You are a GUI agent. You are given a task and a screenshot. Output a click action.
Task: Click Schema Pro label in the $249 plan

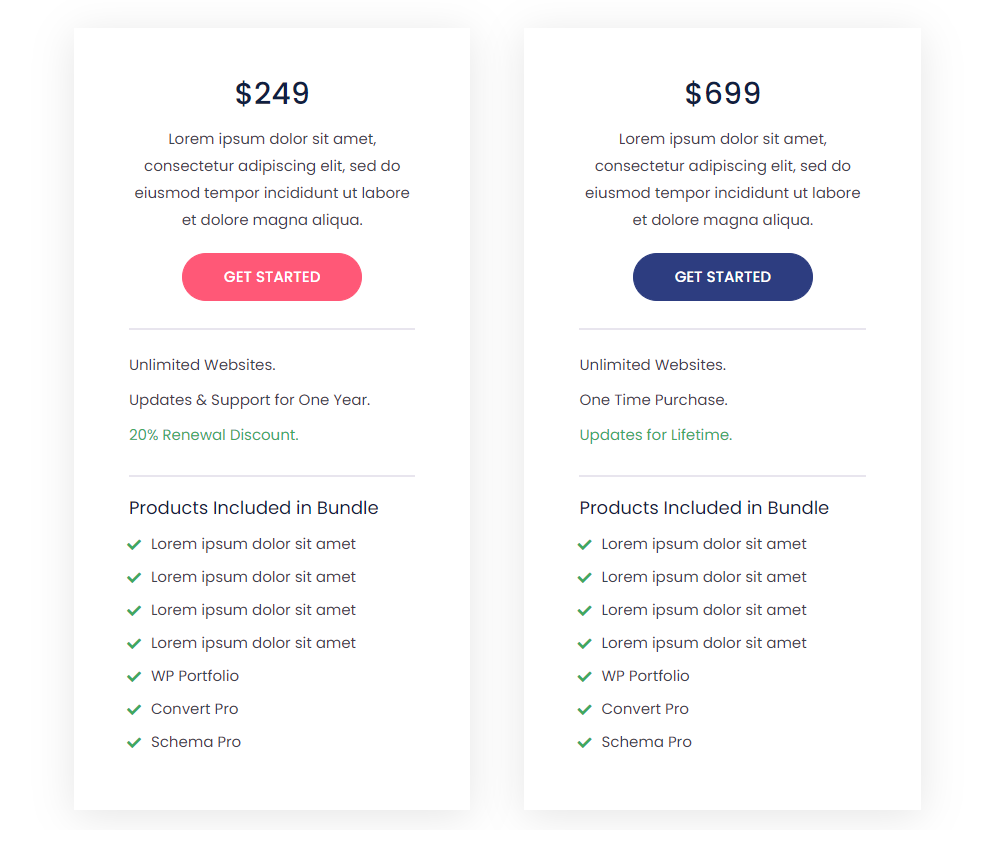[196, 742]
